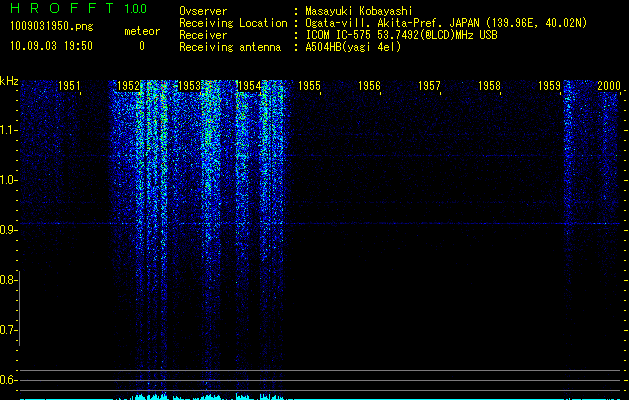Click the 1951 time marker
The width and height of the screenshot is (629, 400).
pyautogui.click(x=69, y=86)
